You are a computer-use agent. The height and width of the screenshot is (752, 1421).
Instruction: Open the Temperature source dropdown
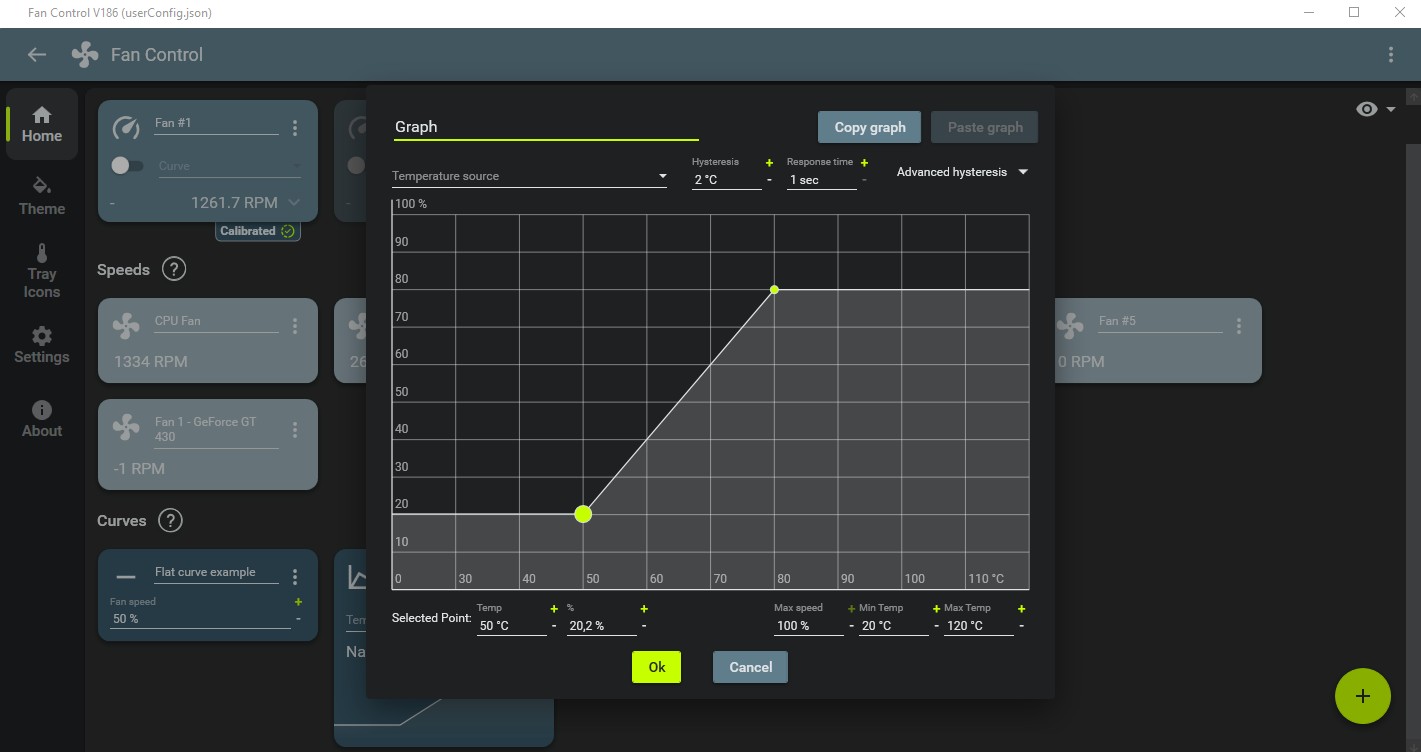click(530, 176)
